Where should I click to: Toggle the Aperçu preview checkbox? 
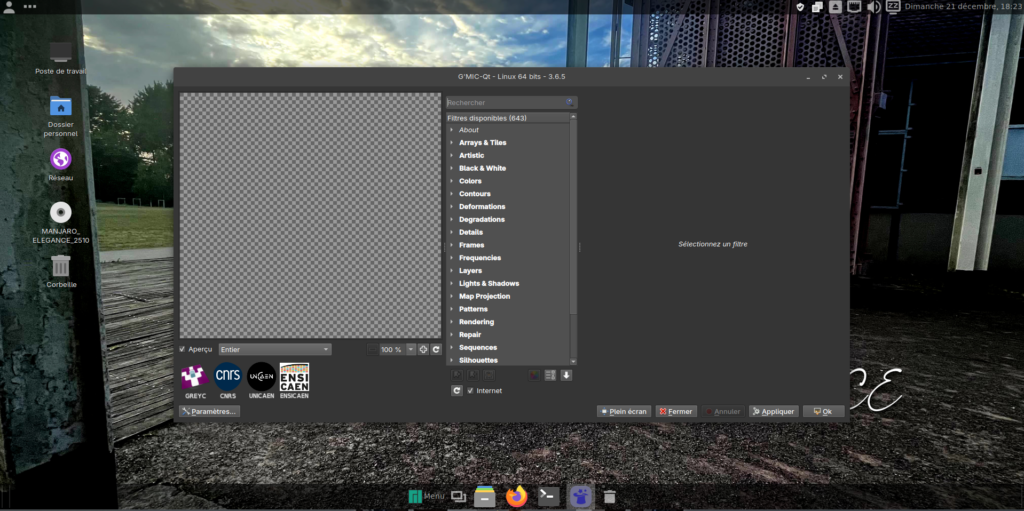182,349
